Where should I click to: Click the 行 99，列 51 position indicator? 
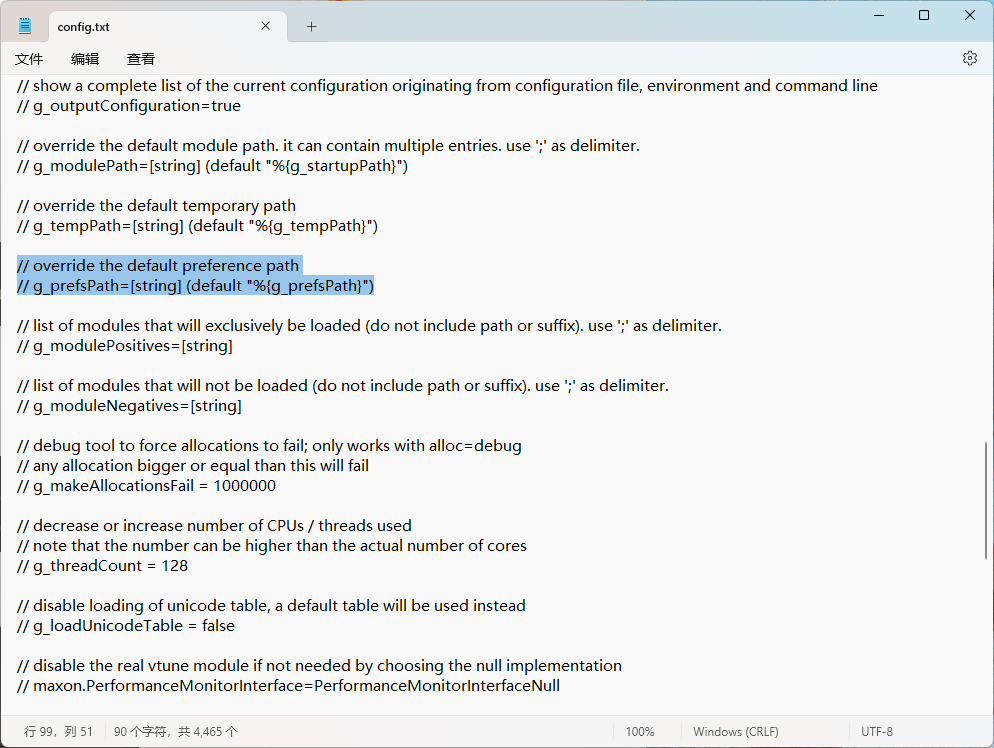pyautogui.click(x=58, y=732)
